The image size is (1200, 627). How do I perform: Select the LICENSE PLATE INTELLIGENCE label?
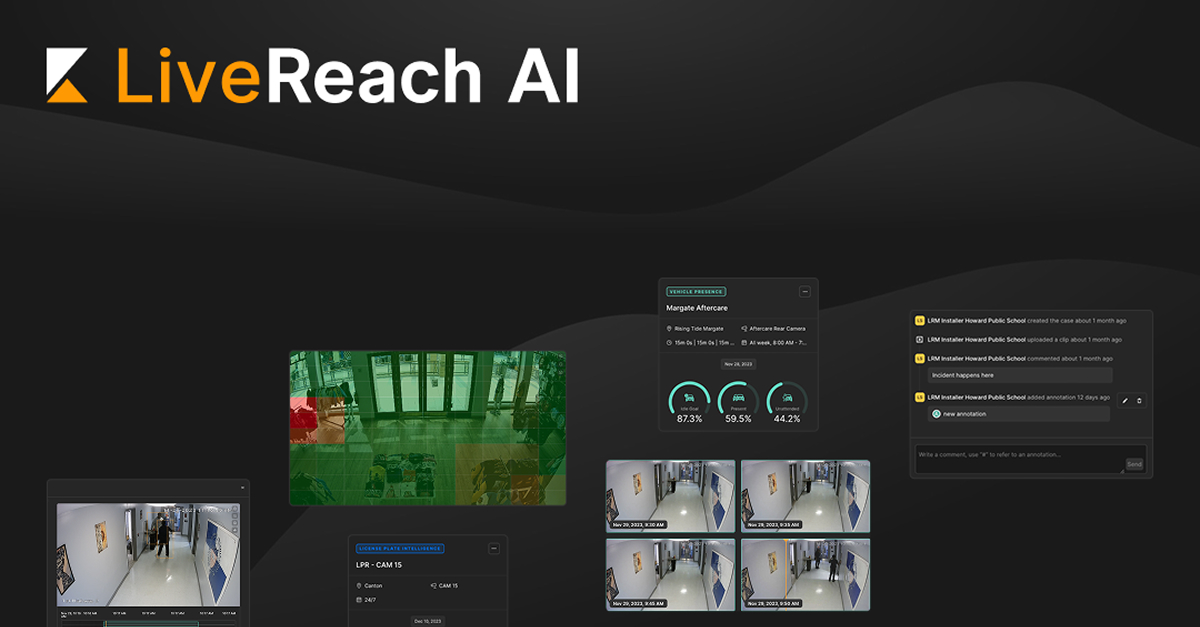point(400,548)
